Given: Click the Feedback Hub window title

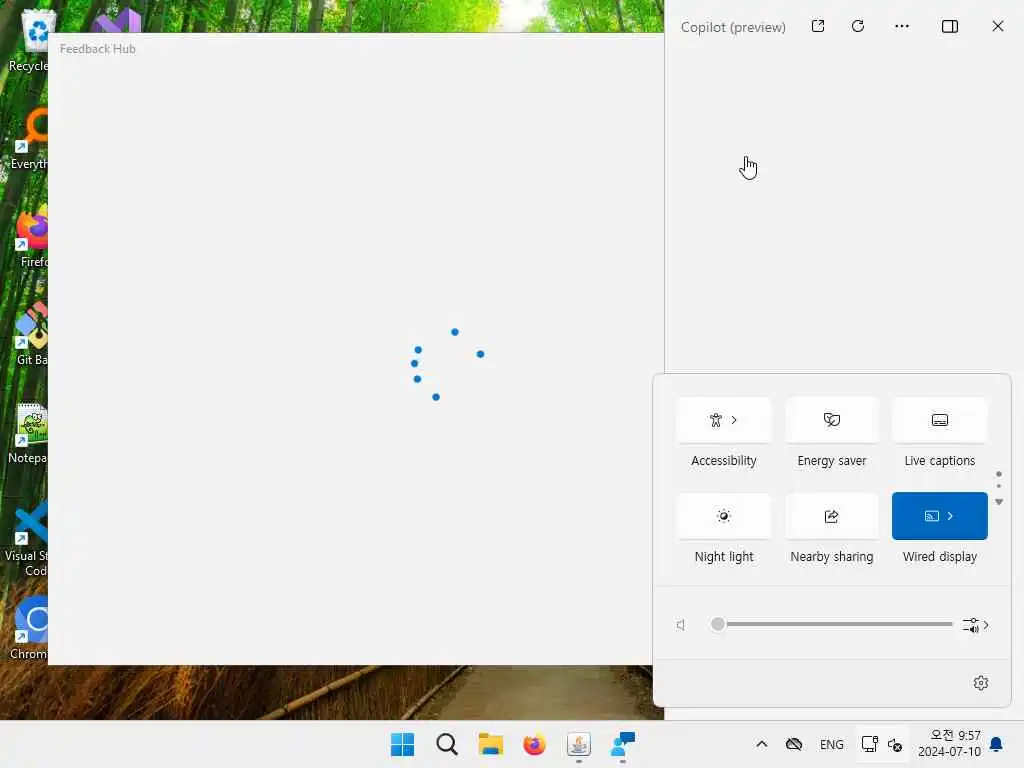Looking at the screenshot, I should coord(98,49).
